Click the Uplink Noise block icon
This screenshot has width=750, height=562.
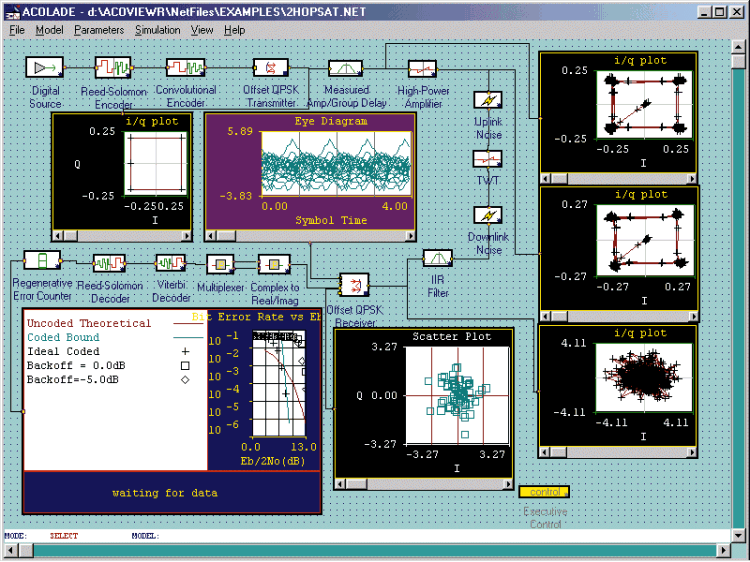pos(487,100)
